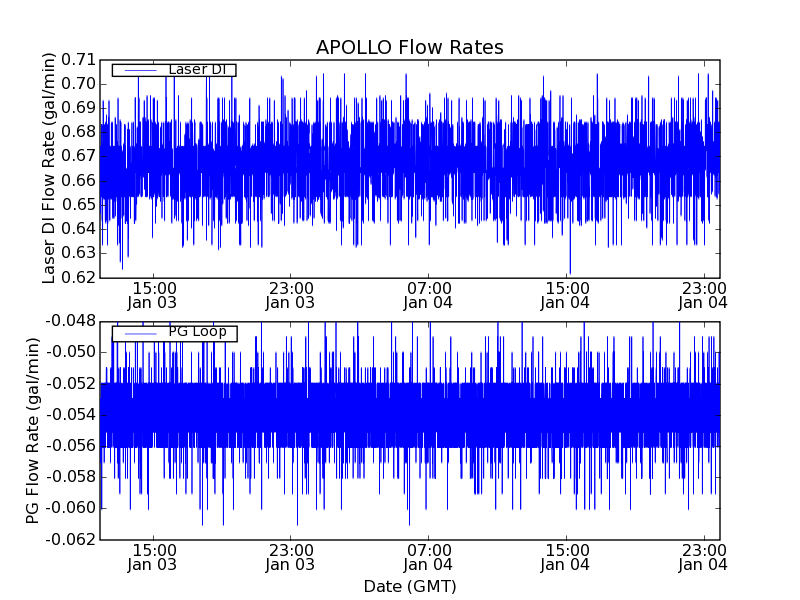
Task: Click "15:00 Jan 03" tick under Laser DI plot
Action: click(152, 296)
